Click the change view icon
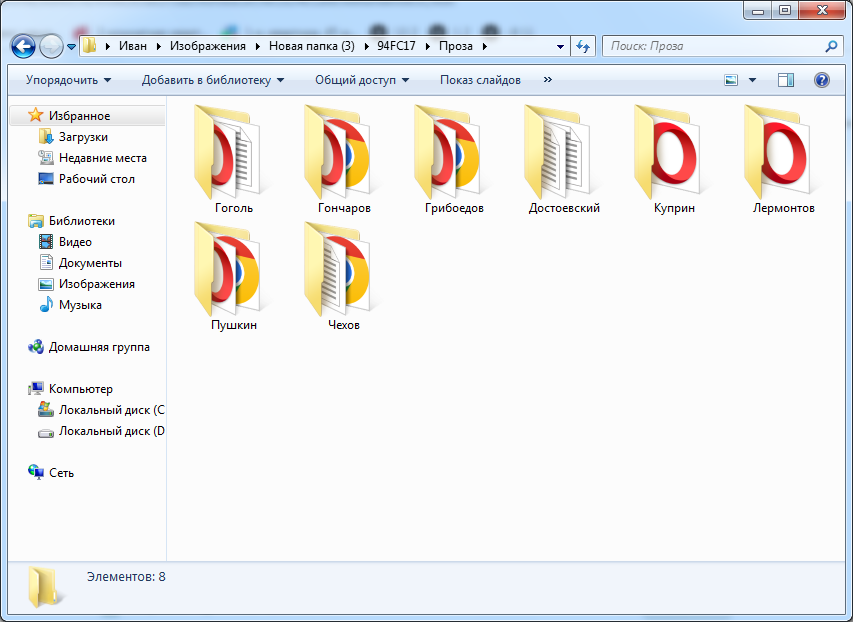This screenshot has width=853, height=622. pos(731,80)
